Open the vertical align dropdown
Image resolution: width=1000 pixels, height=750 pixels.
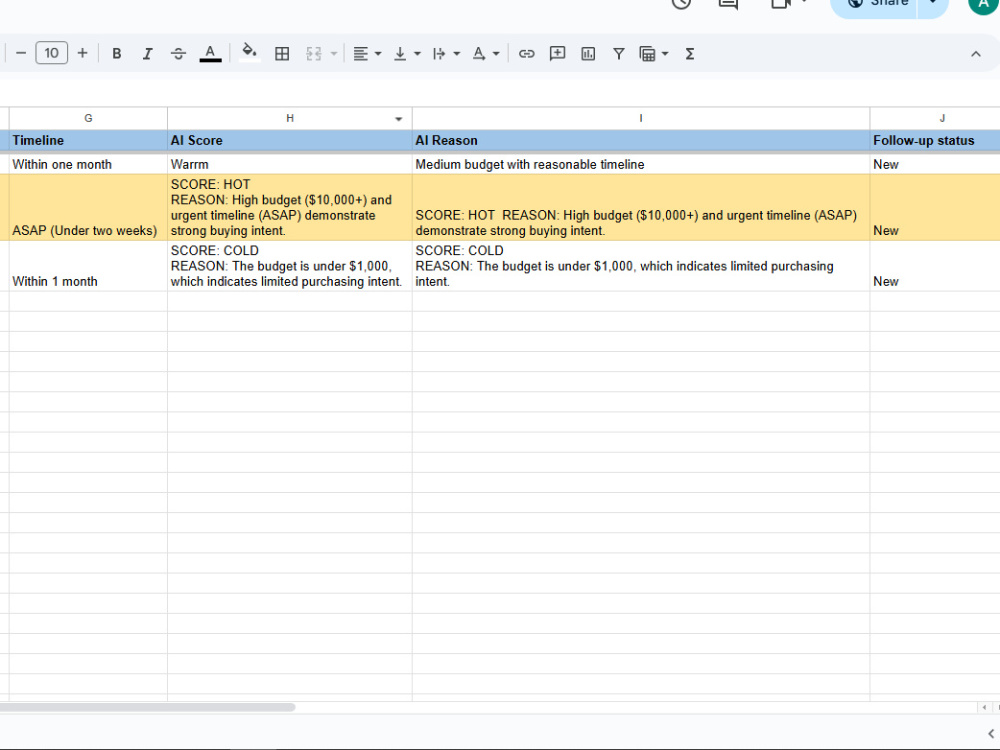coord(406,54)
